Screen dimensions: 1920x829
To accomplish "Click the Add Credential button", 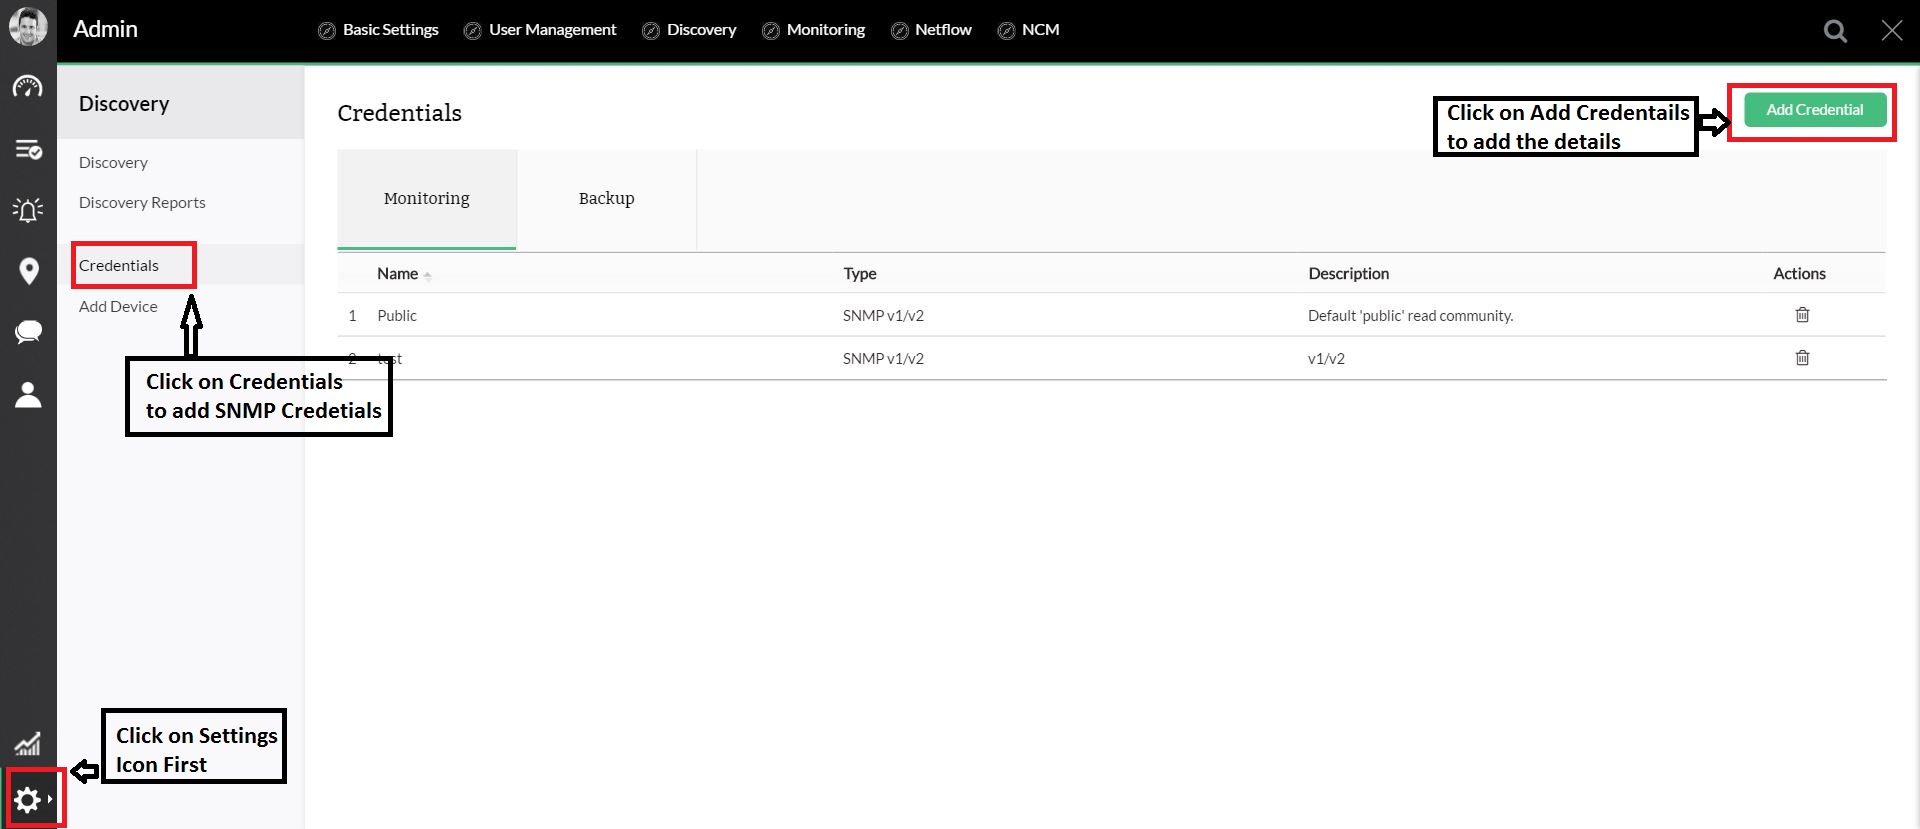I will click(1814, 110).
